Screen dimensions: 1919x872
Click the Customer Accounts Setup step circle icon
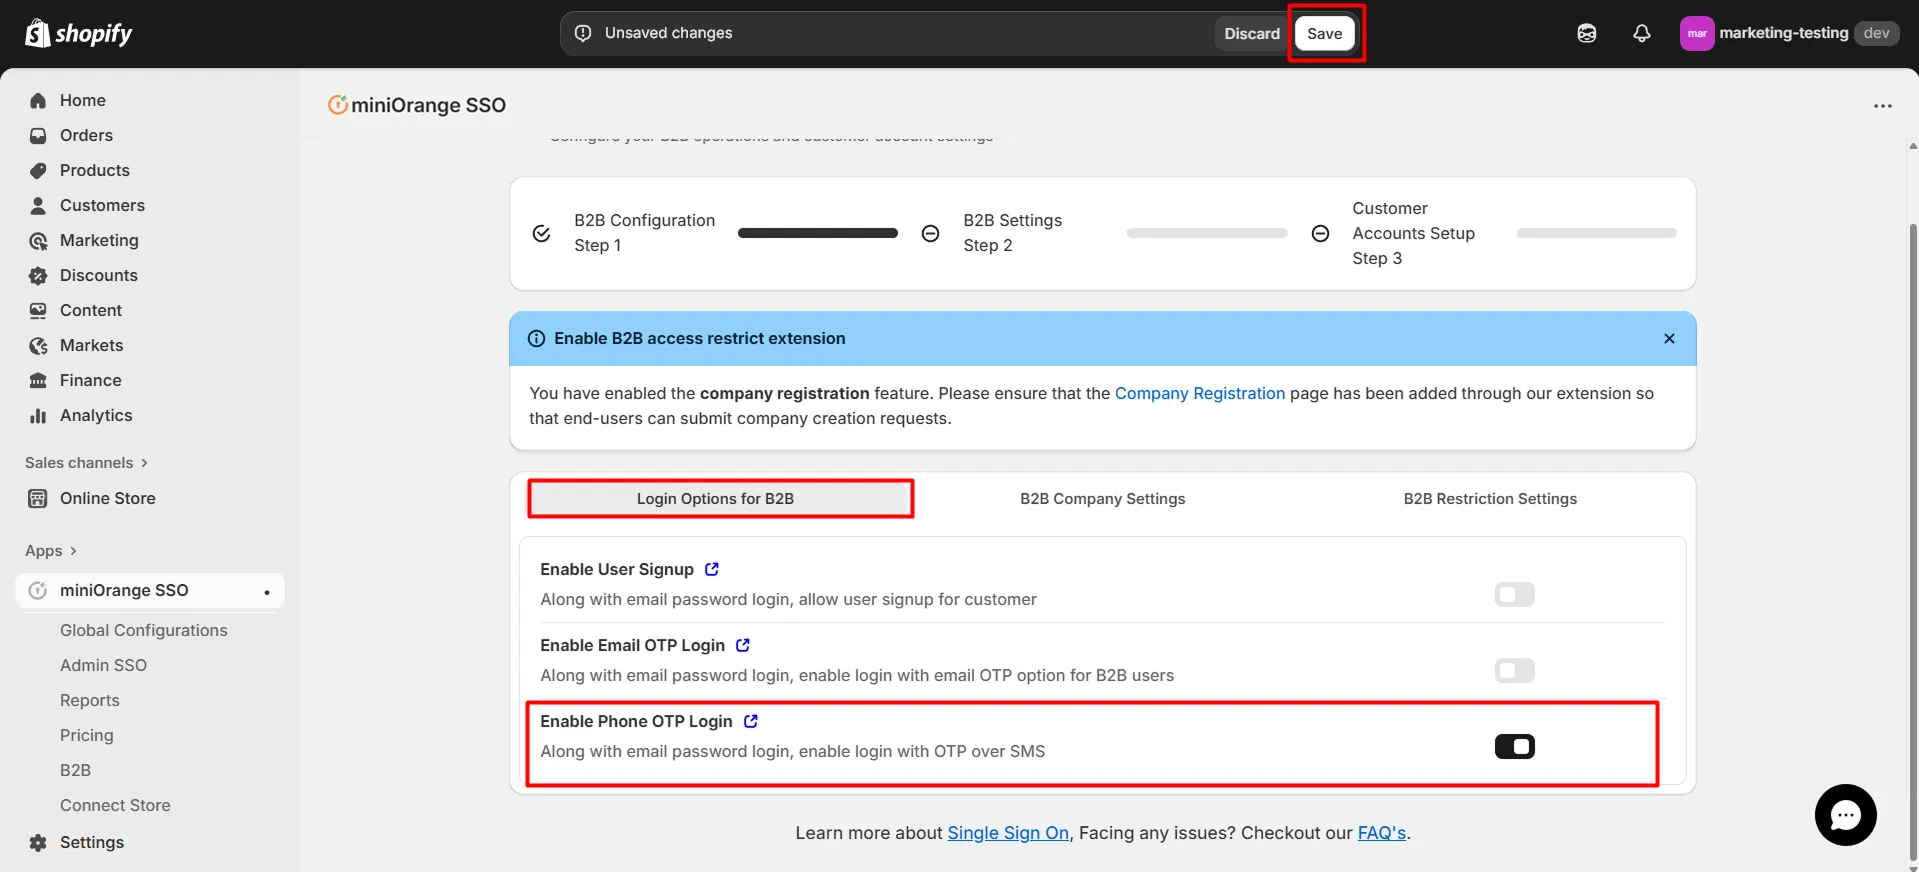(1320, 233)
